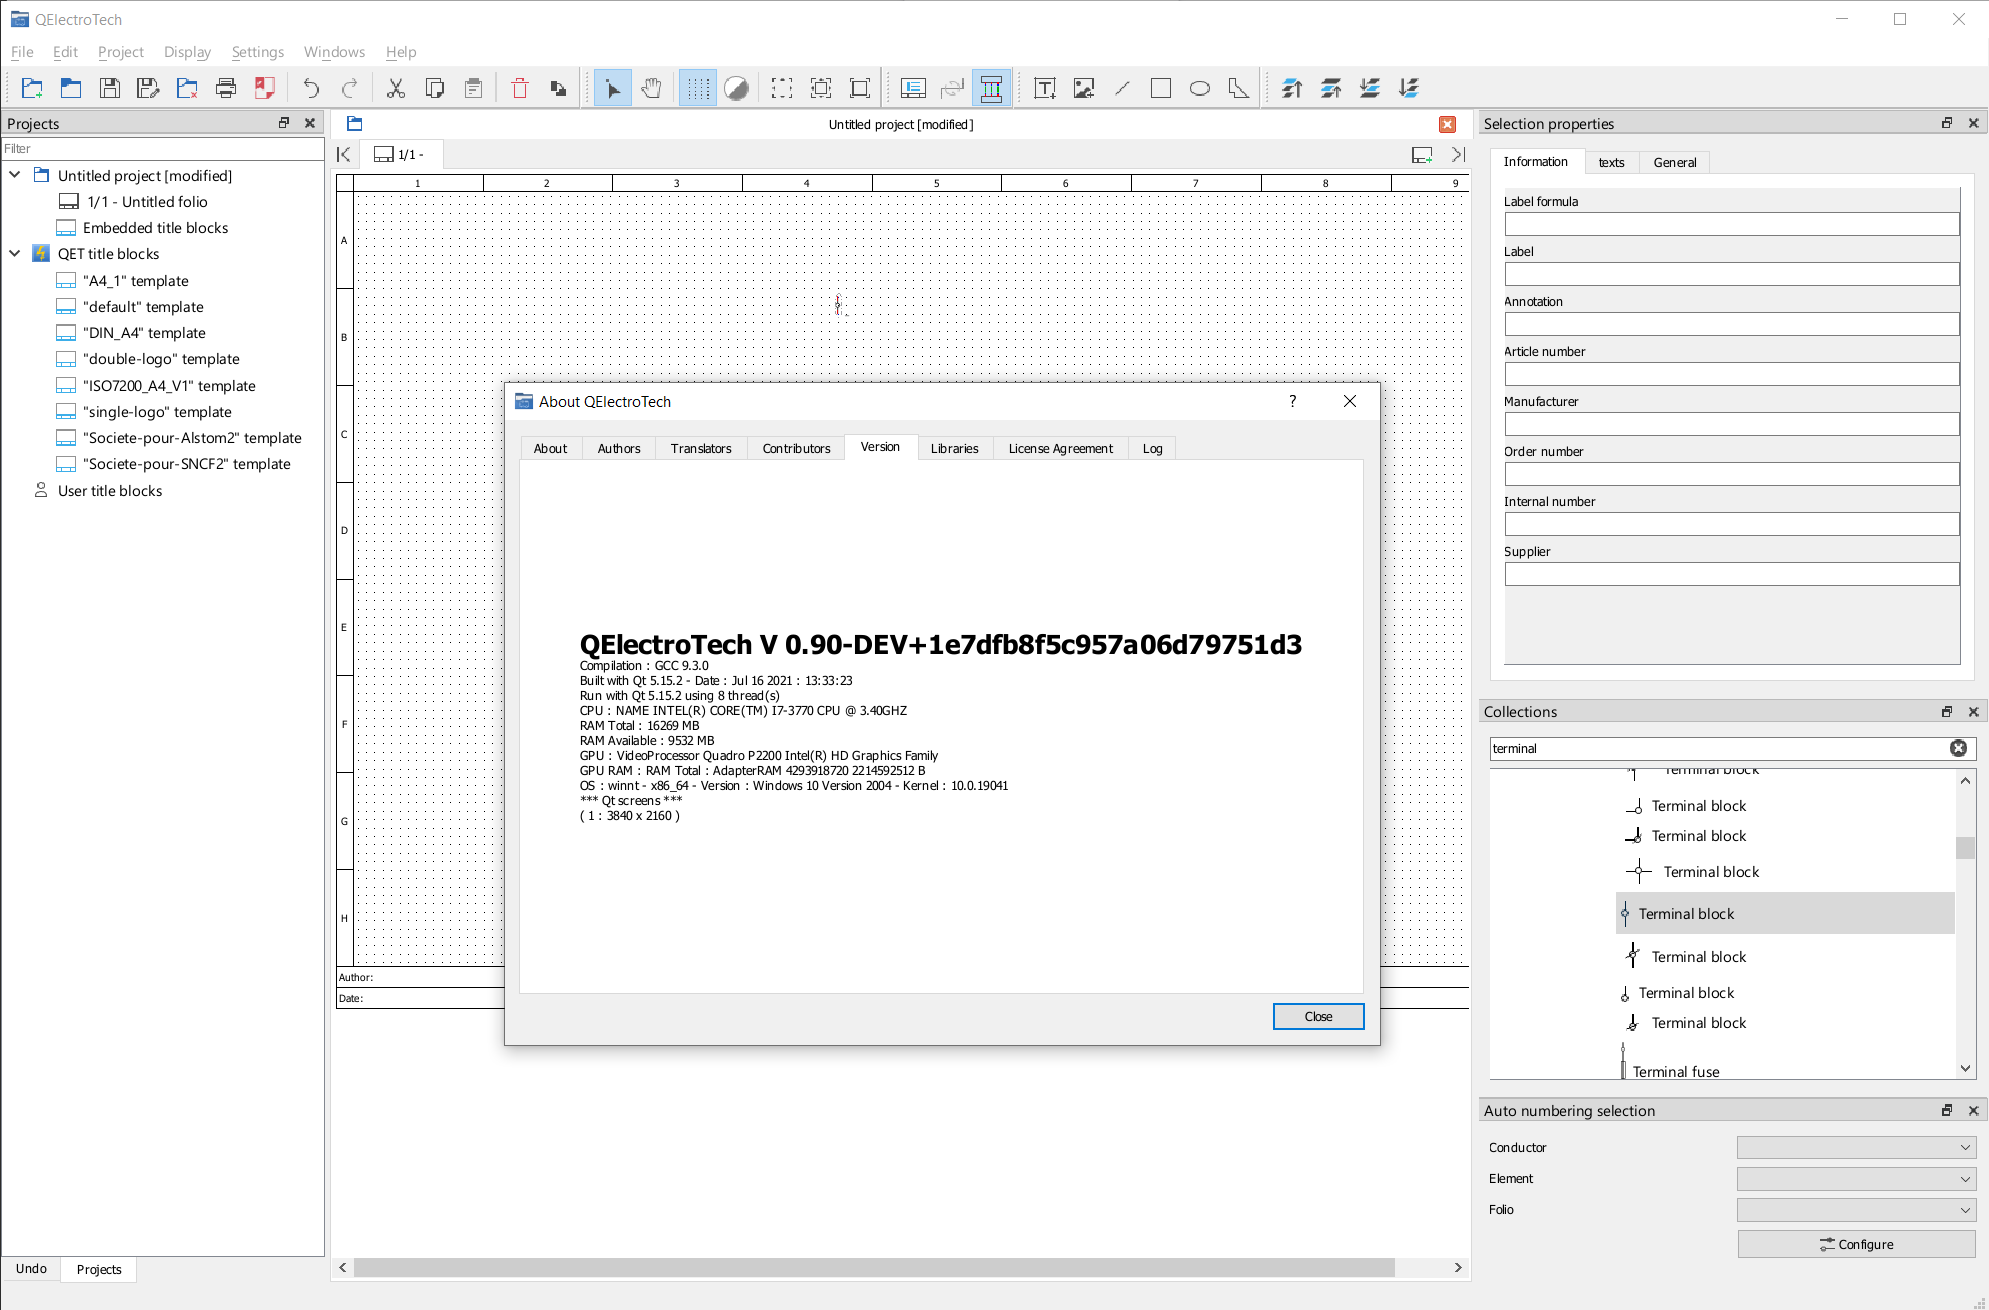Collapse the QET title blocks tree
1989x1310 pixels.
coord(15,254)
